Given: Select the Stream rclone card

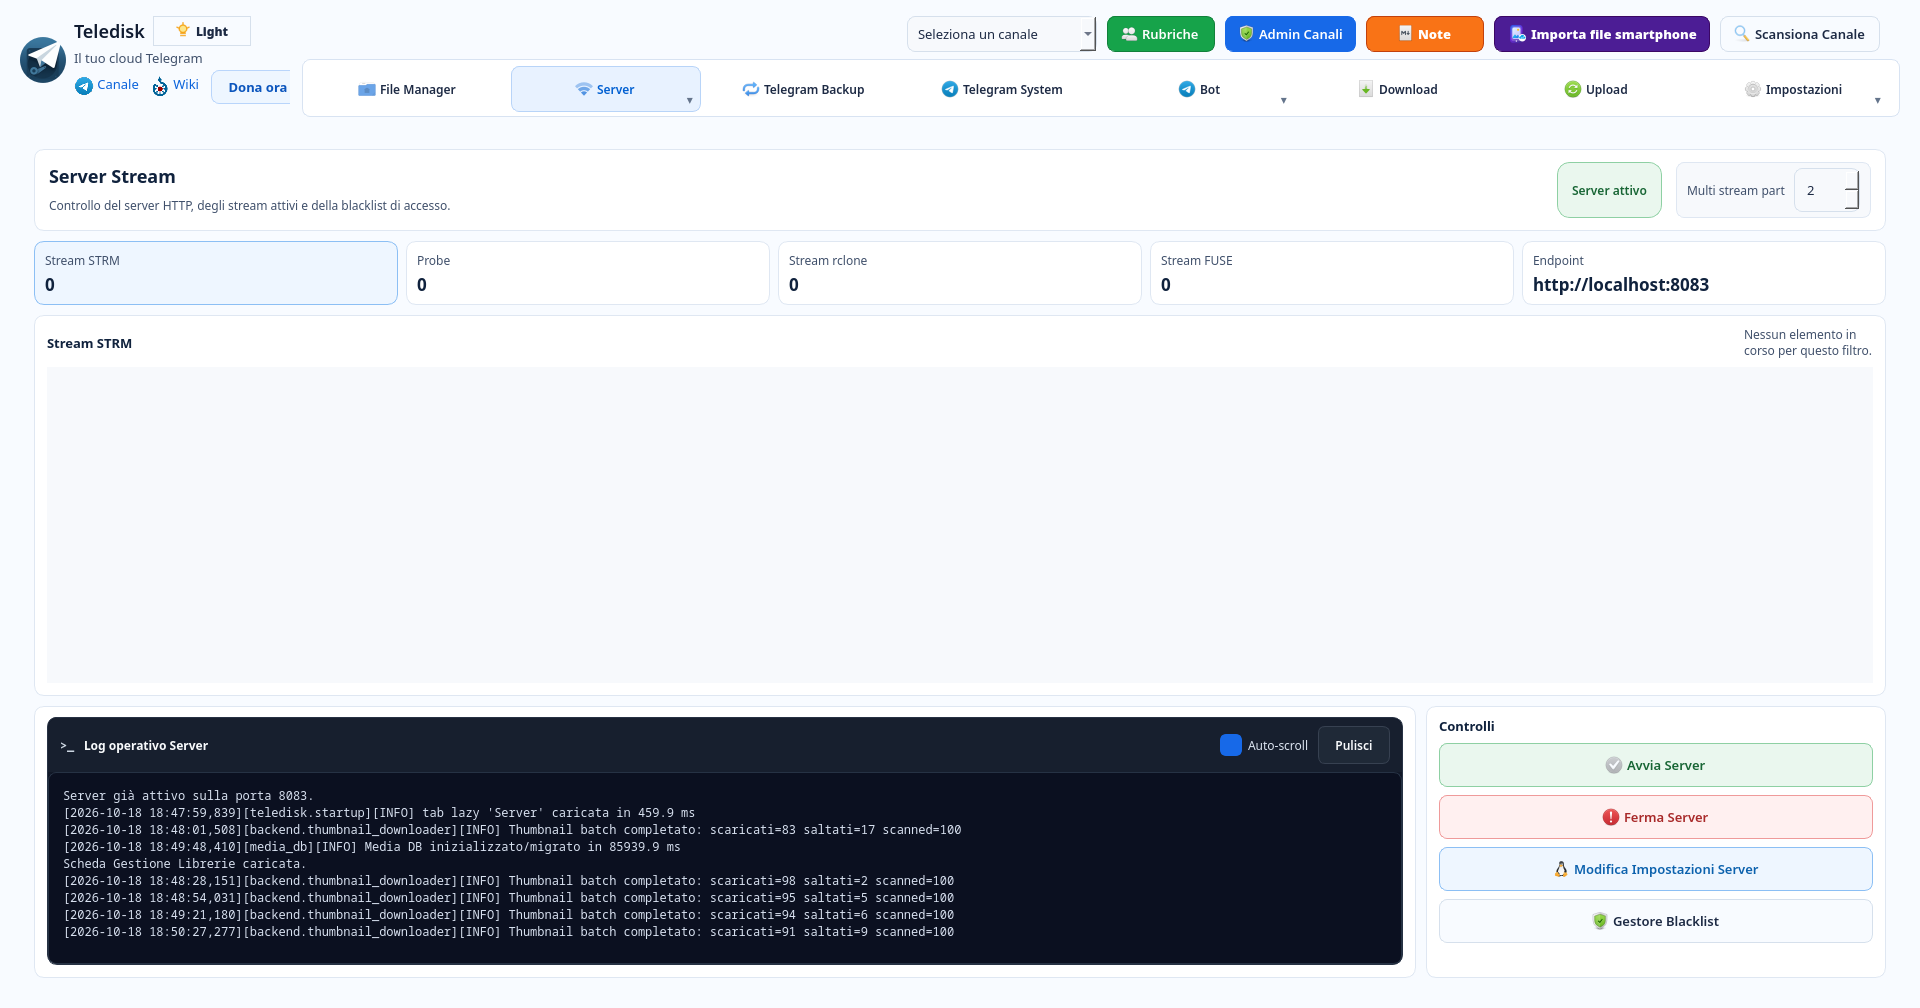Looking at the screenshot, I should pyautogui.click(x=960, y=273).
